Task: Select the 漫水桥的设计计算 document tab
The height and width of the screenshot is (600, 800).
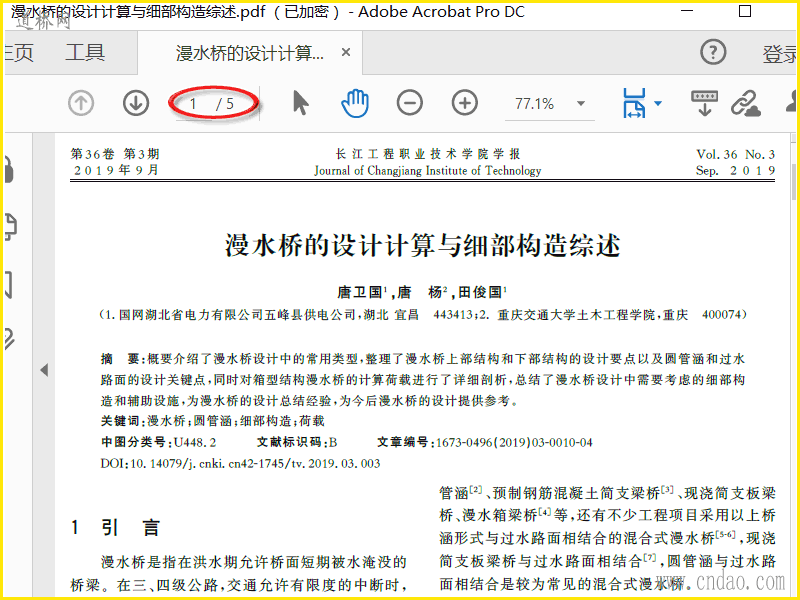Action: pos(249,53)
